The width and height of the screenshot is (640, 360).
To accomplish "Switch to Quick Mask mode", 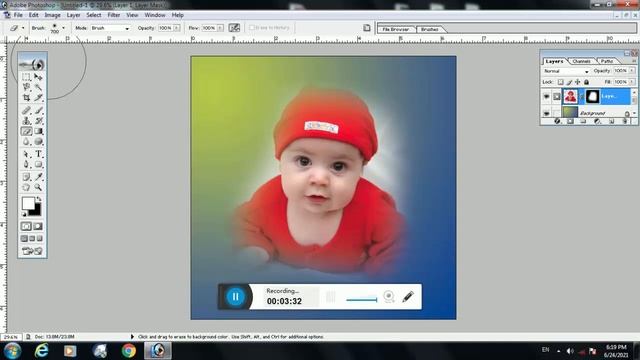I will click(x=38, y=226).
